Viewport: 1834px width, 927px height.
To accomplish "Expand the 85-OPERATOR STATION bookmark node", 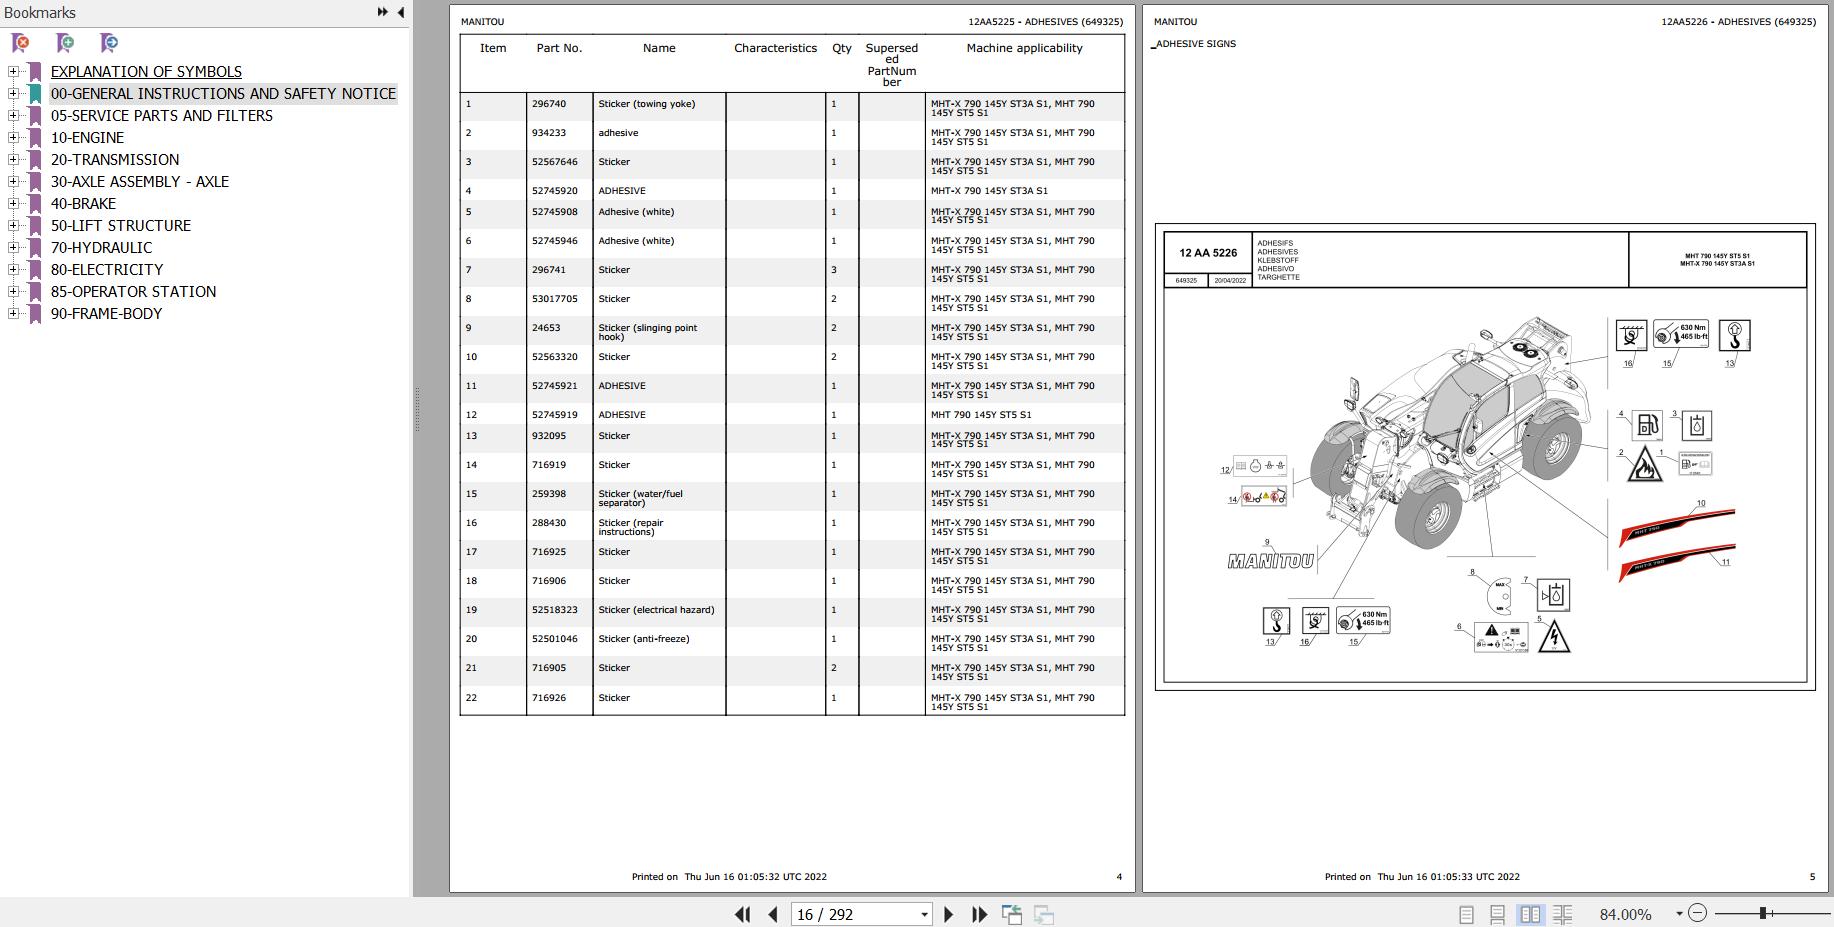I will [x=13, y=292].
